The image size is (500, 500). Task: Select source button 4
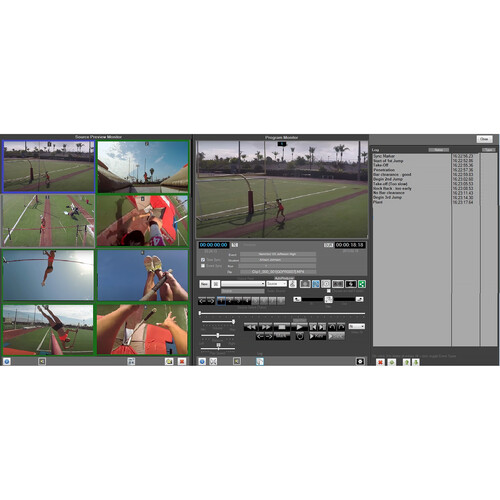[247, 301]
